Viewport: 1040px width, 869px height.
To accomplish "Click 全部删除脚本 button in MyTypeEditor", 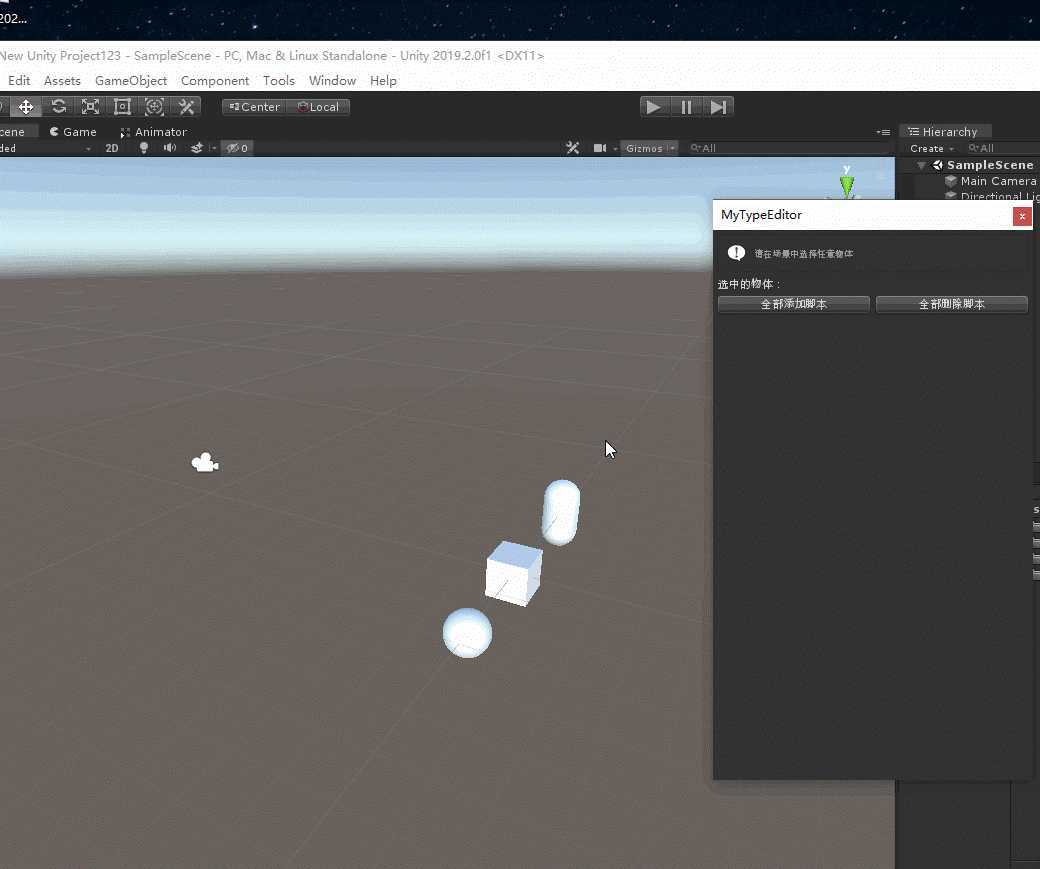I will (x=952, y=304).
